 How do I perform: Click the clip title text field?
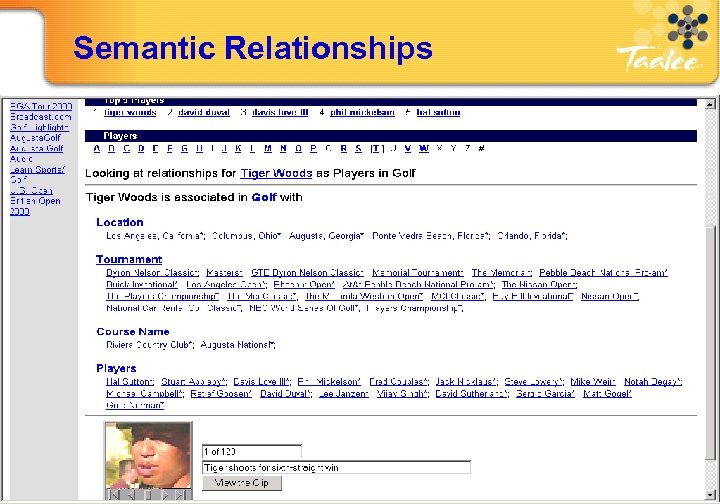point(336,468)
